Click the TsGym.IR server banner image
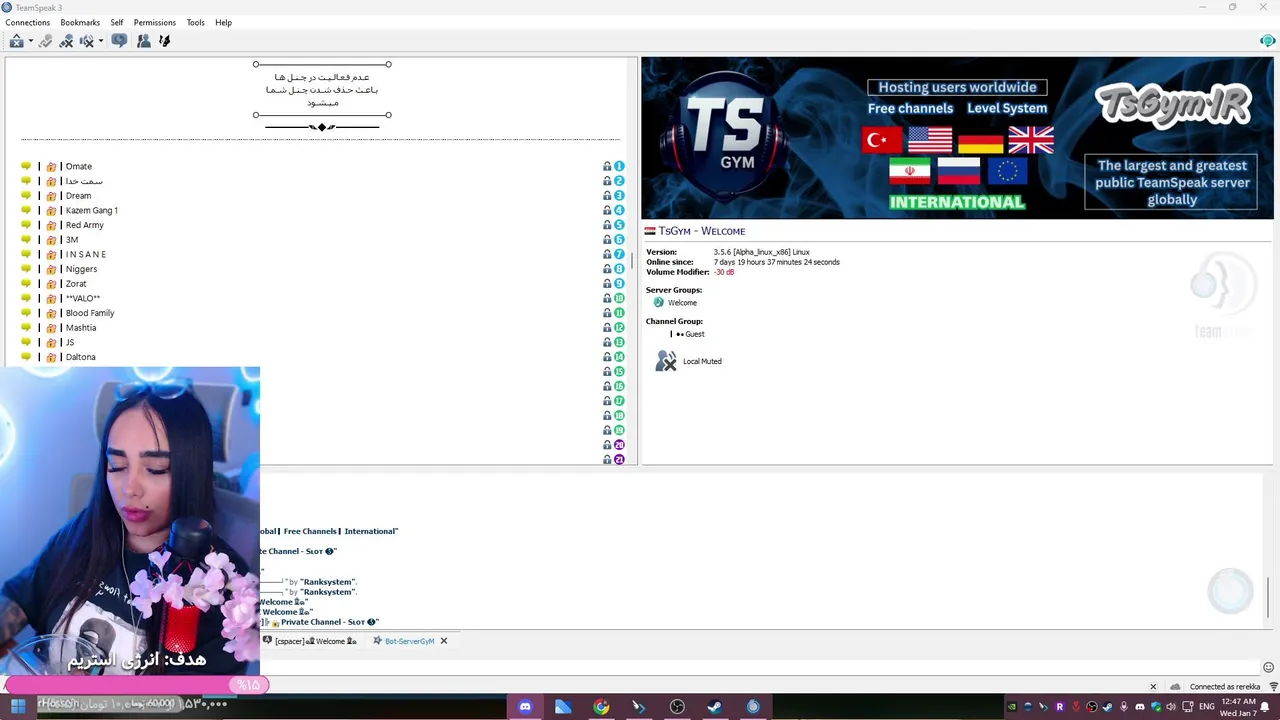 pyautogui.click(x=957, y=138)
